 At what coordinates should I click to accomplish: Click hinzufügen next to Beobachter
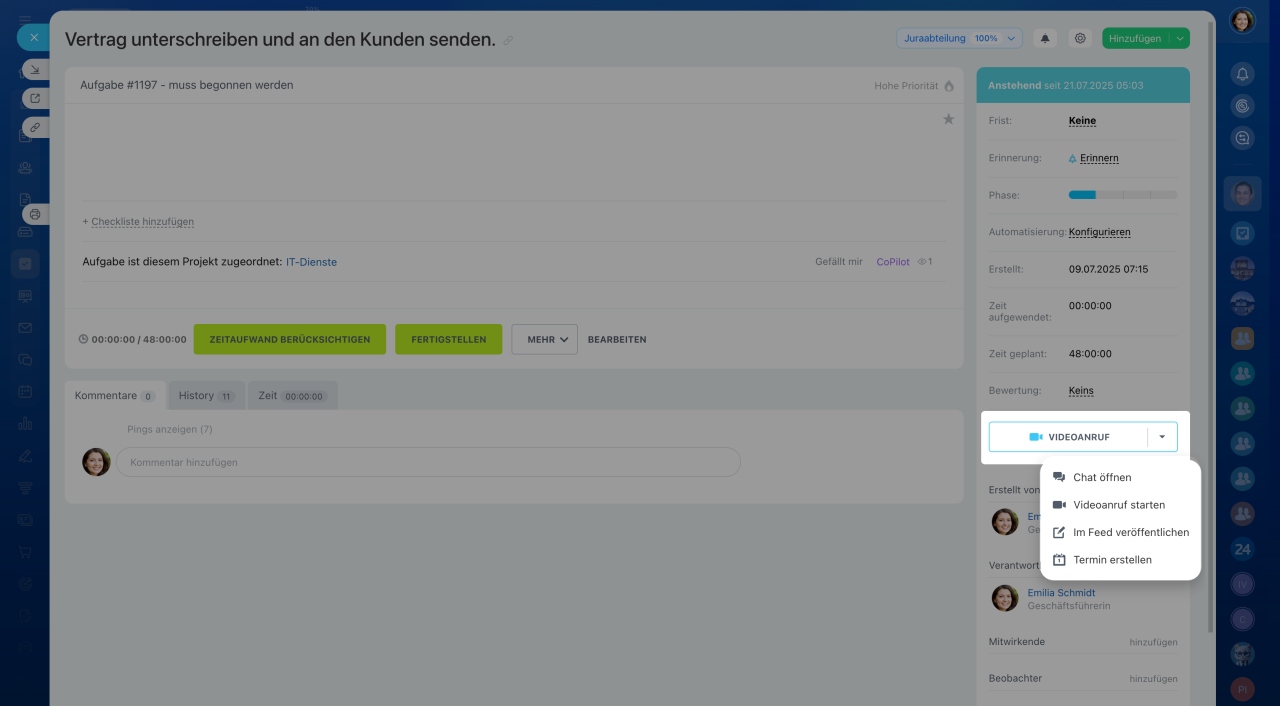(x=1153, y=678)
